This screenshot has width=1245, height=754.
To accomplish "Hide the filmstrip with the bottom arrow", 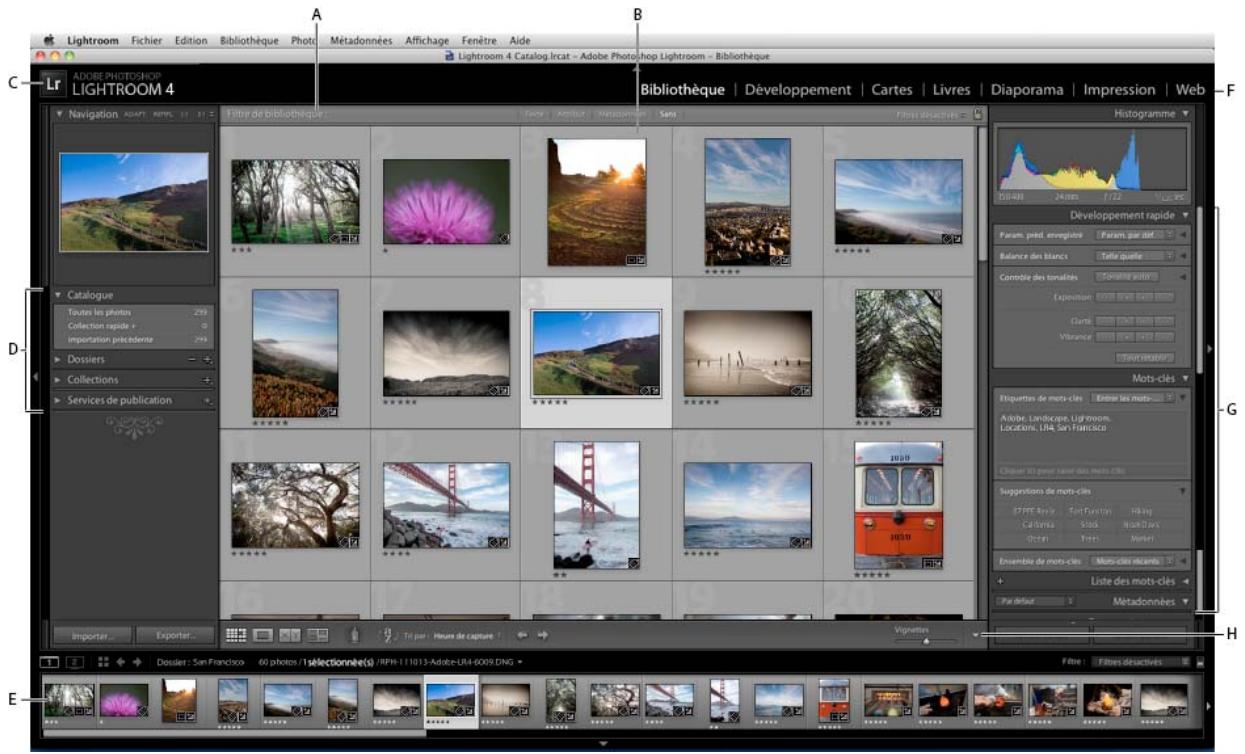I will [x=603, y=744].
